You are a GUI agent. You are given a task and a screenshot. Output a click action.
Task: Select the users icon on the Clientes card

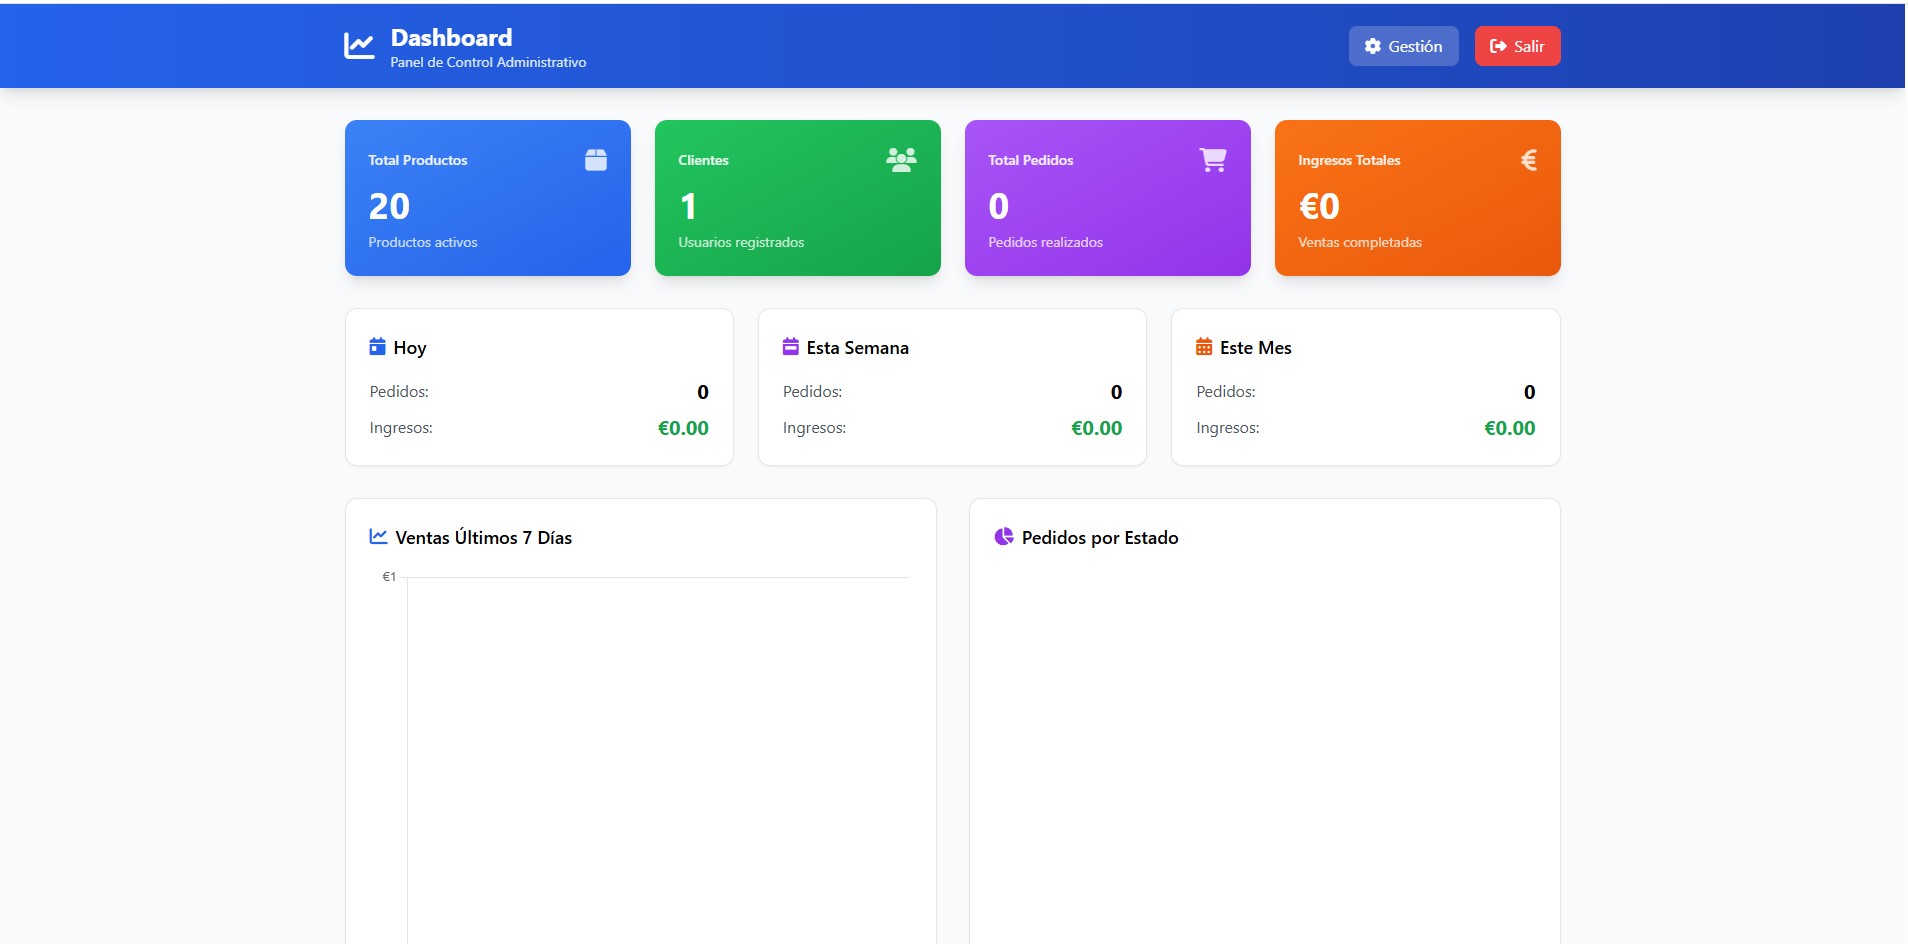click(x=899, y=159)
